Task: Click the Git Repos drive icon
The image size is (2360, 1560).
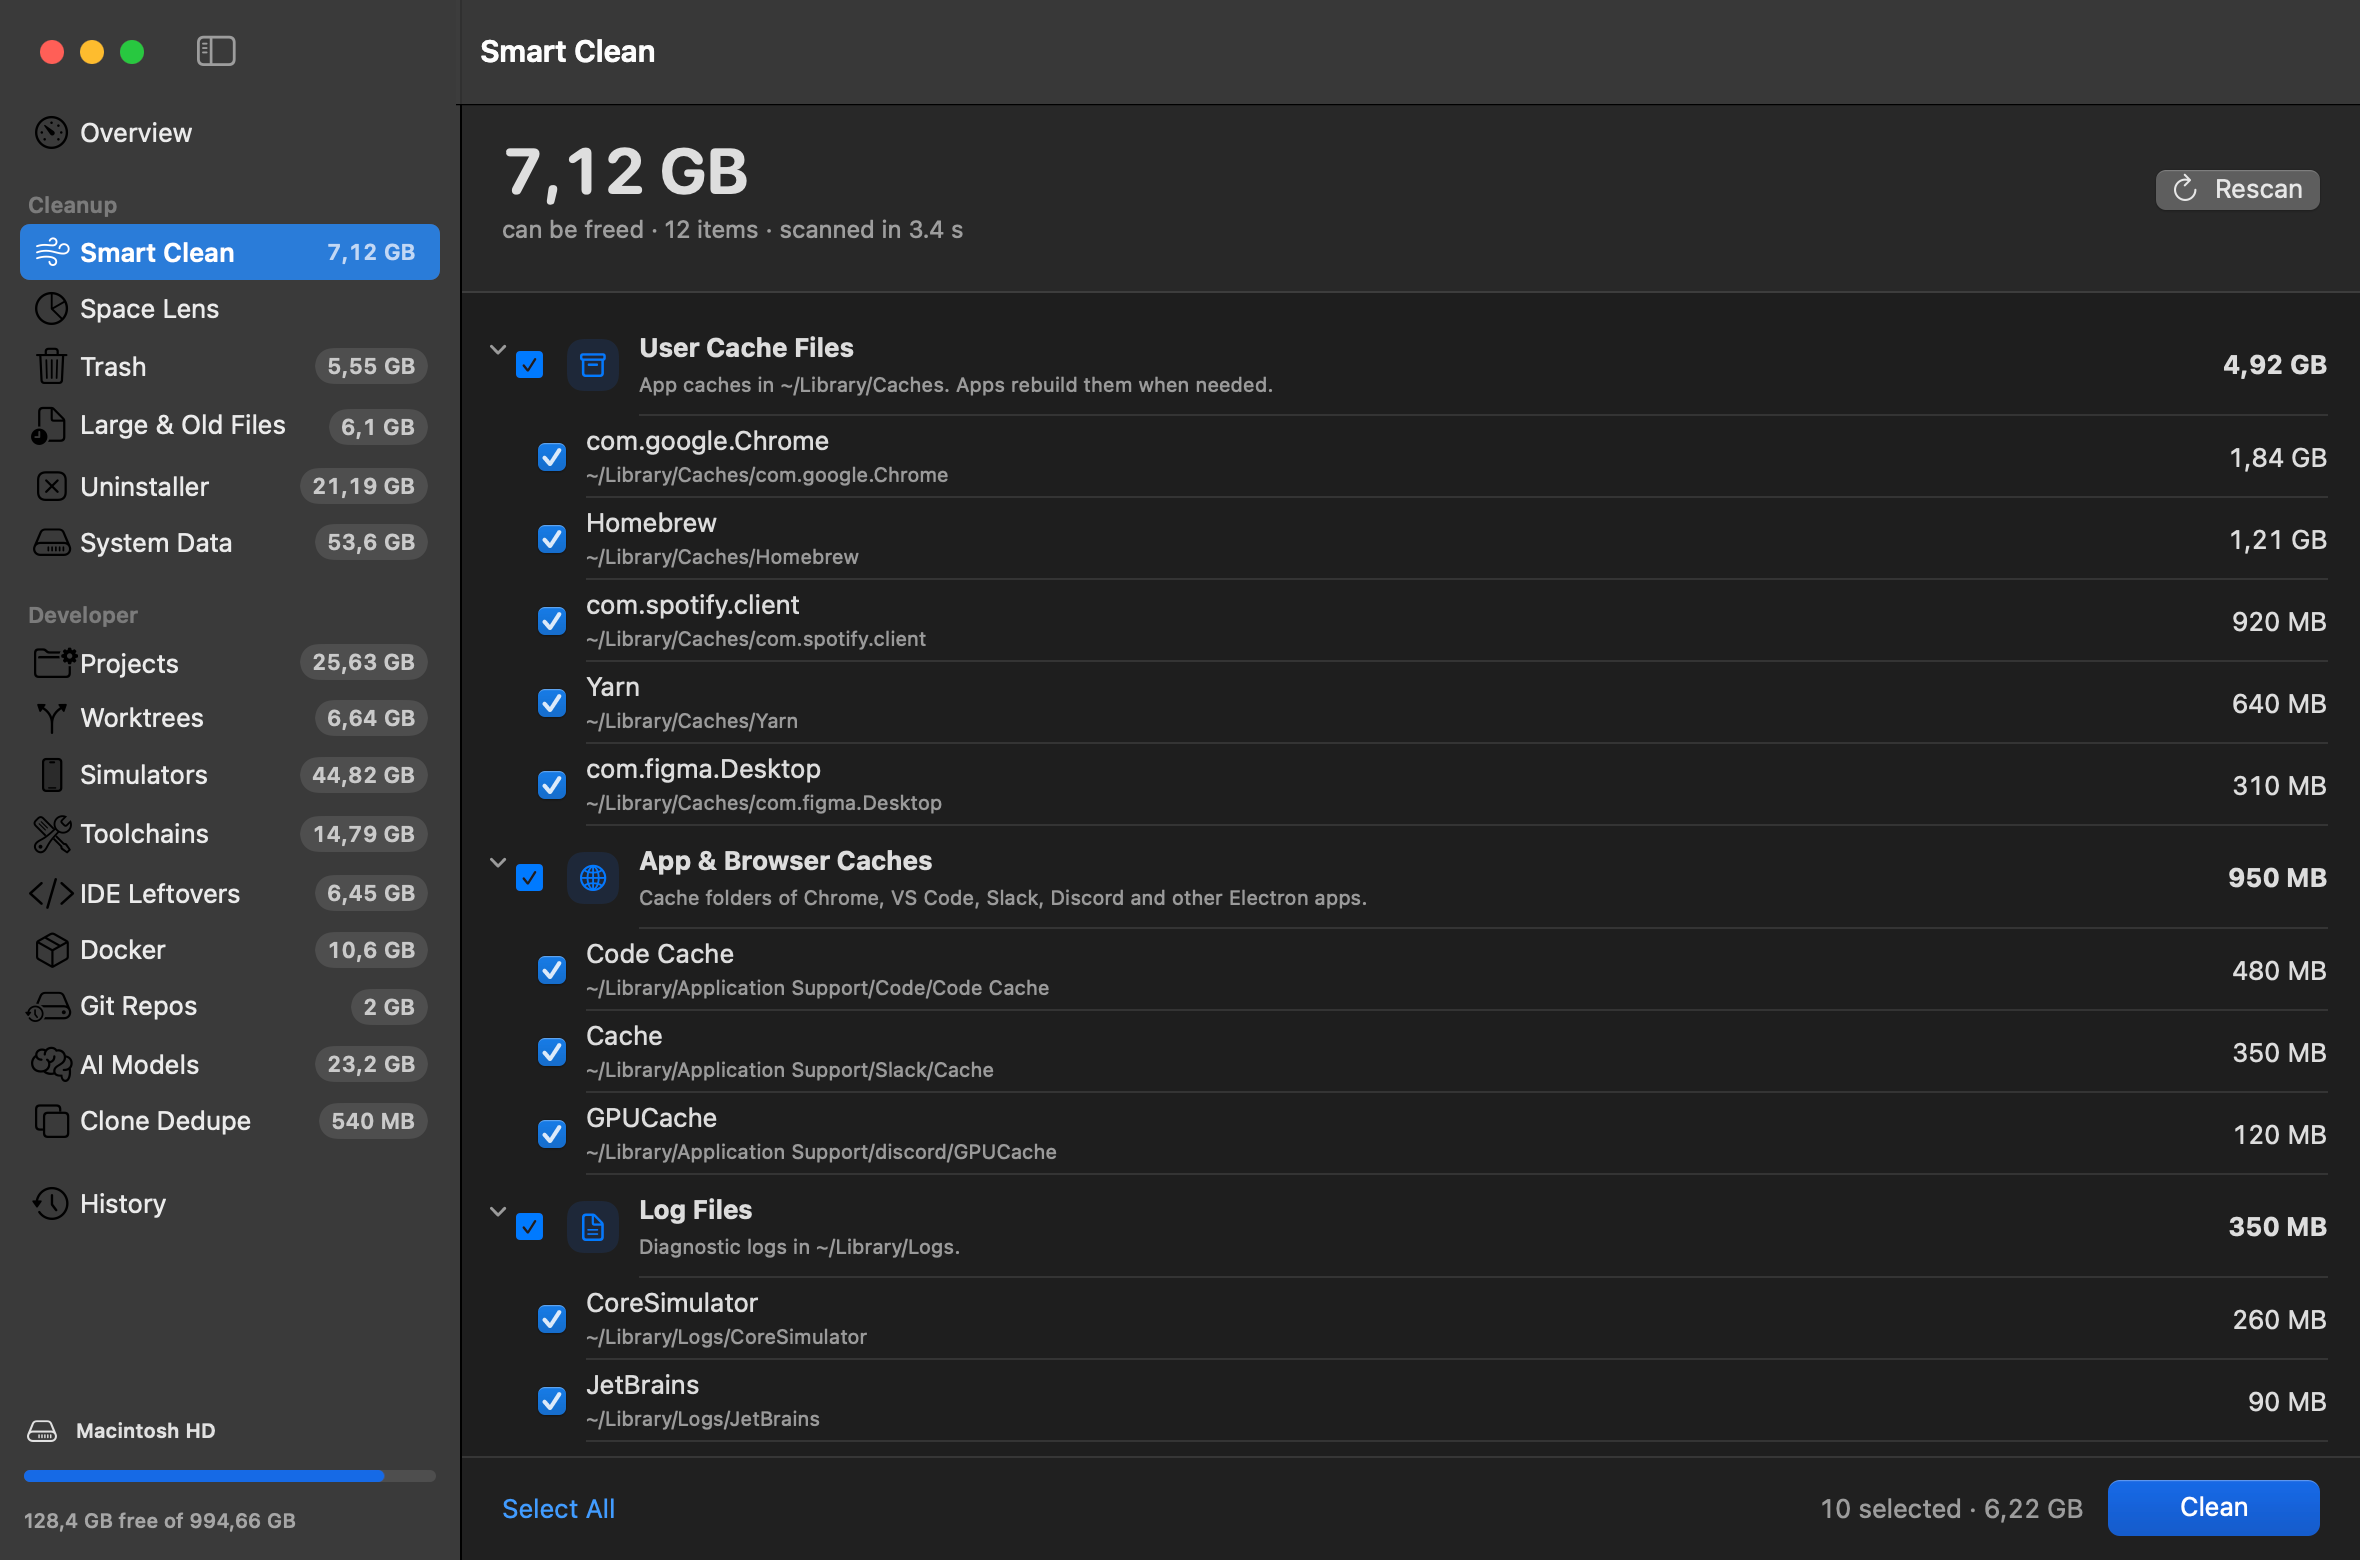Action: [48, 1007]
